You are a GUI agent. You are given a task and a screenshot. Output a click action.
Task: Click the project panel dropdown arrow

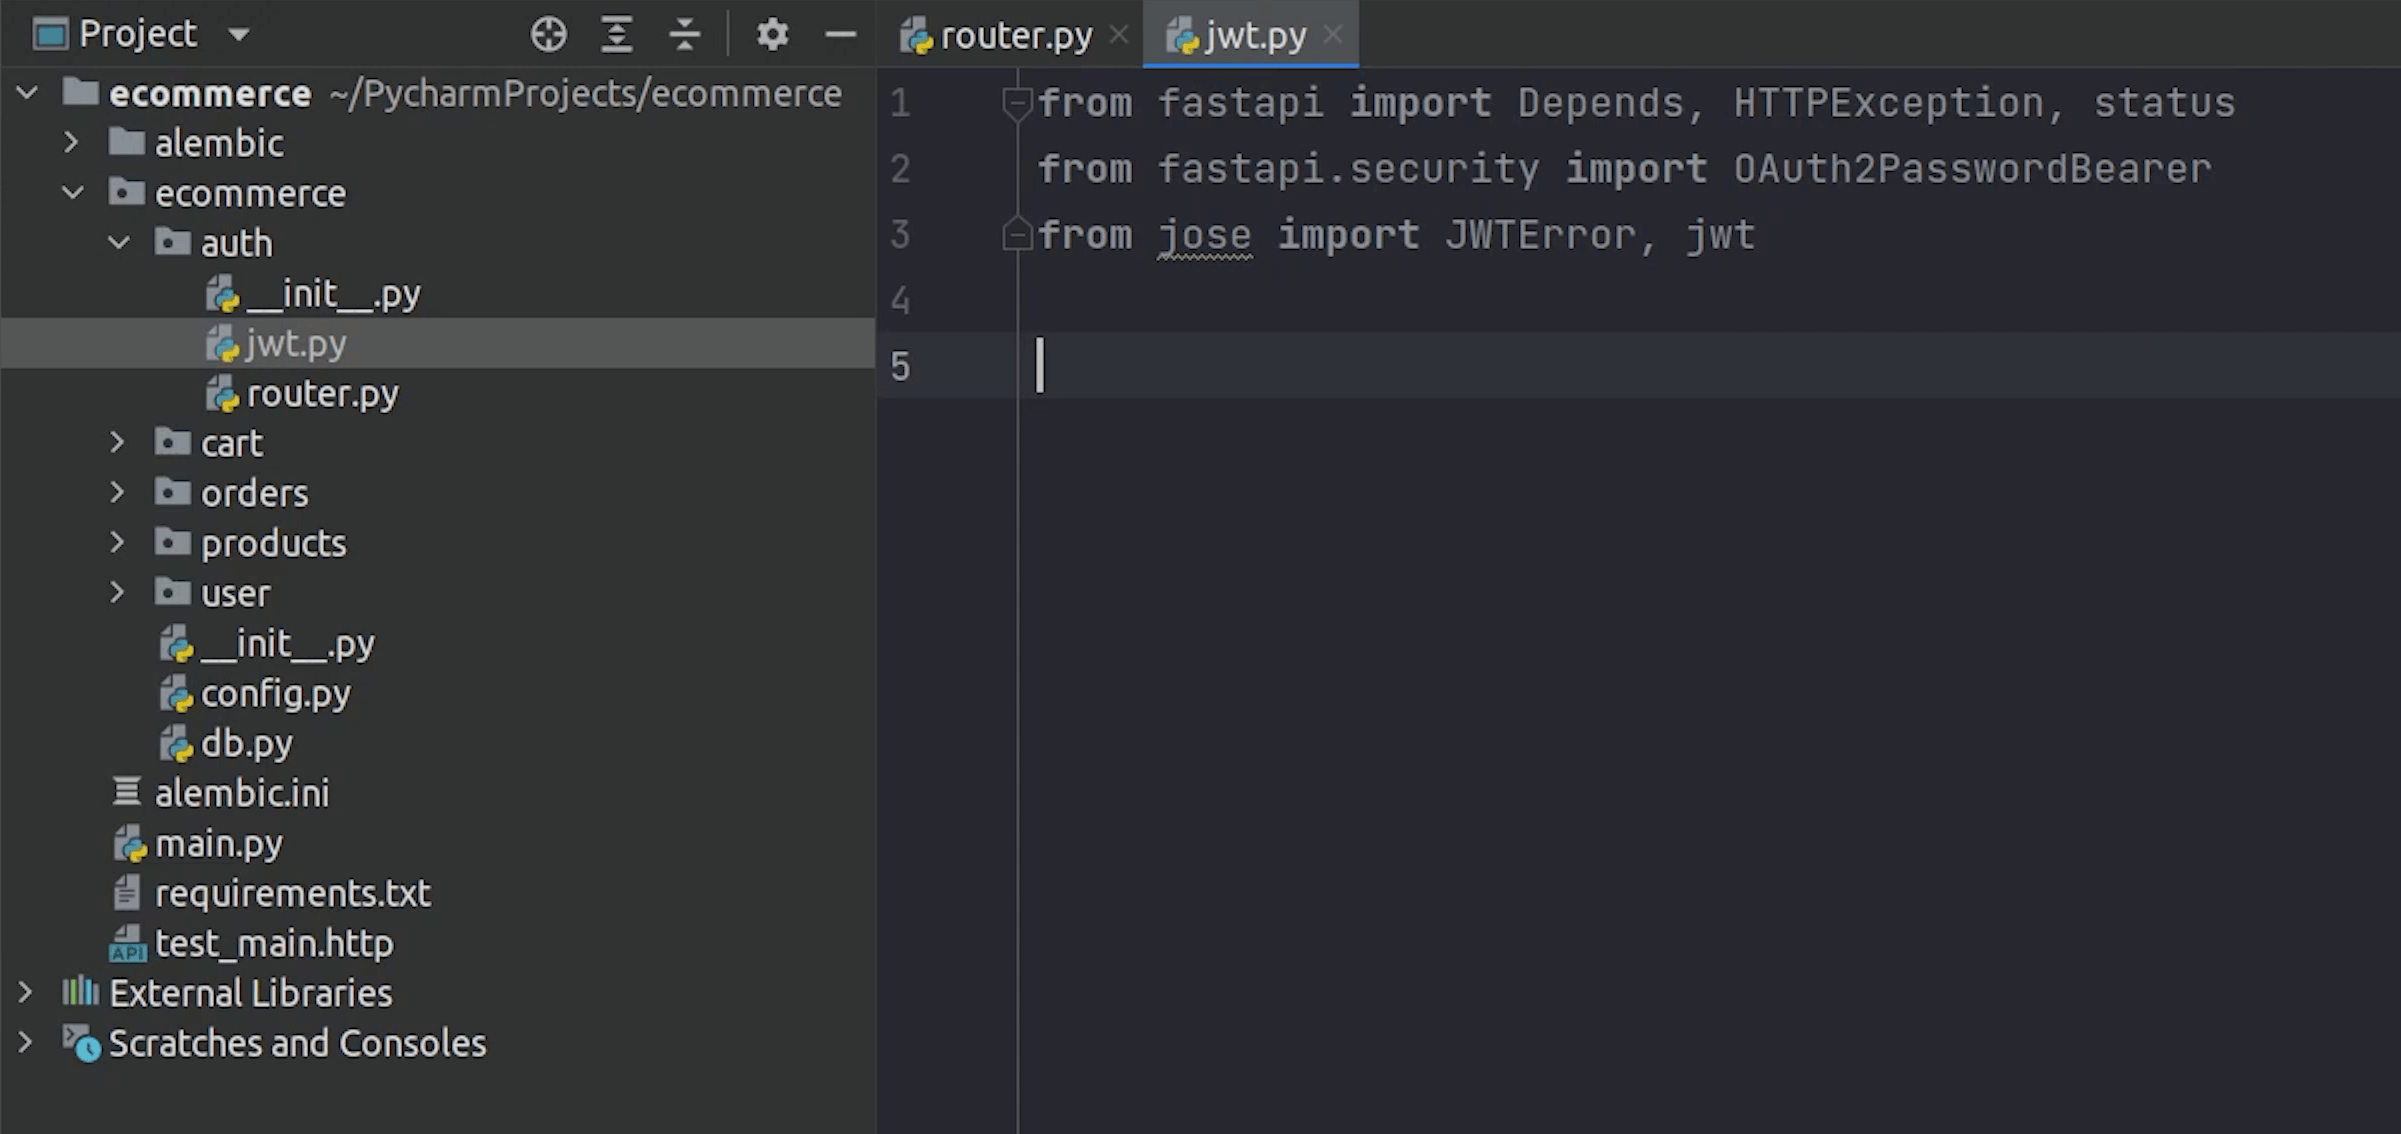coord(242,32)
